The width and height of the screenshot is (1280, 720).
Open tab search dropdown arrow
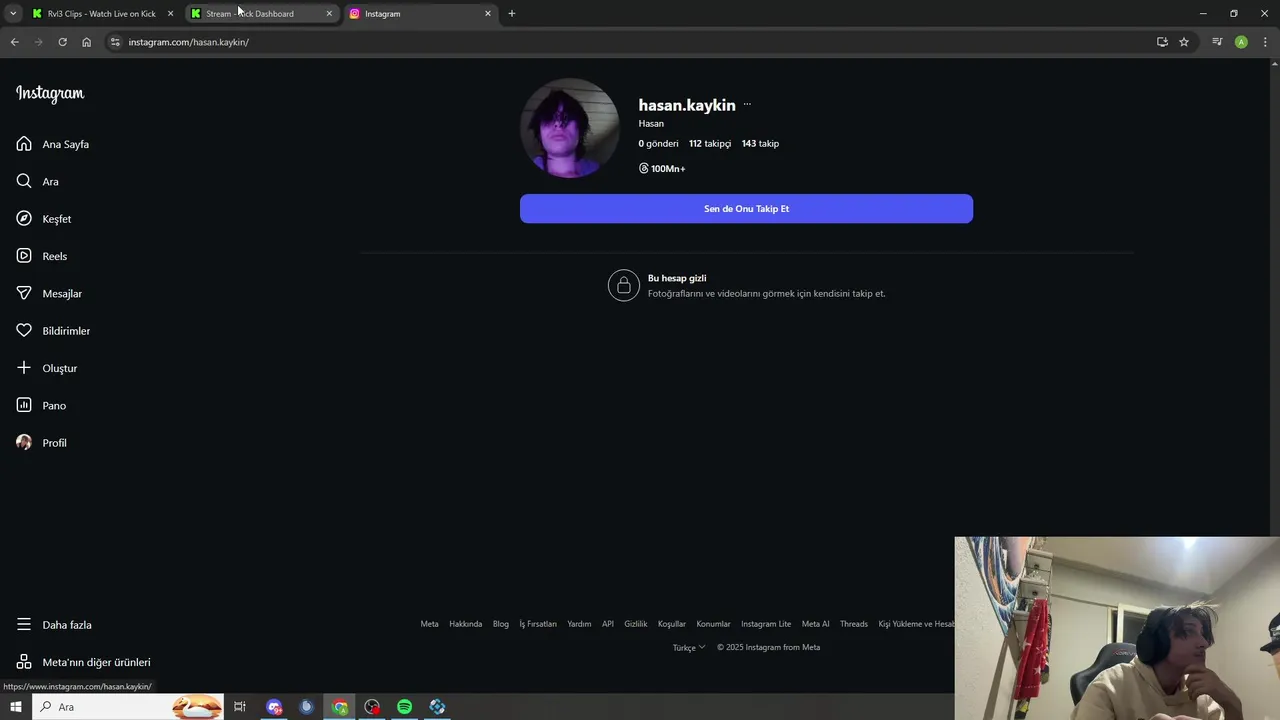pyautogui.click(x=13, y=14)
